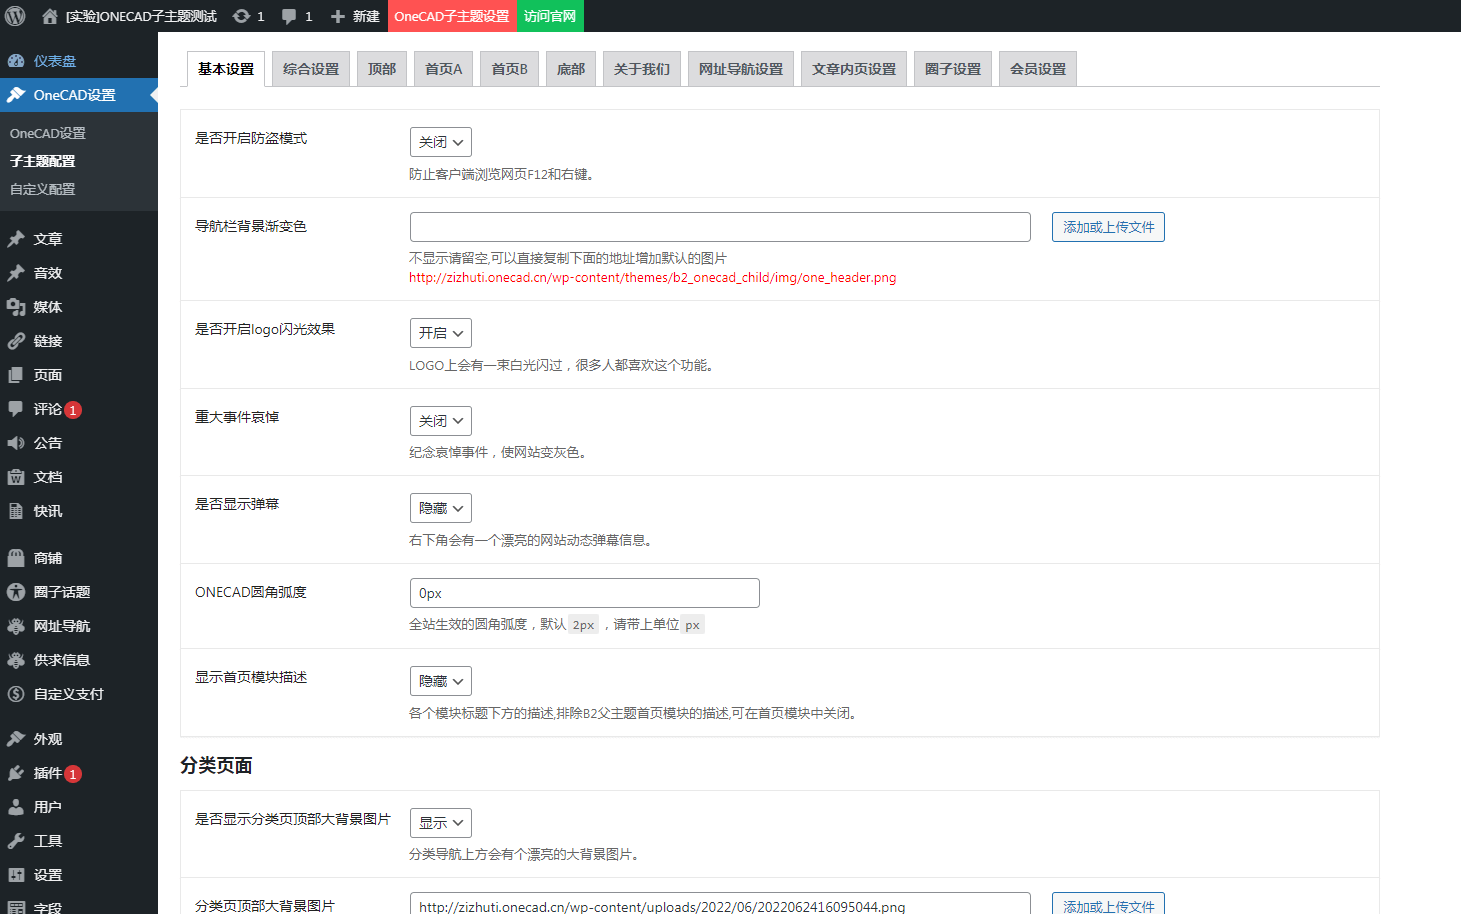Click the 分类页顶部大背景图片 URL field
Image resolution: width=1461 pixels, height=914 pixels.
[720, 905]
